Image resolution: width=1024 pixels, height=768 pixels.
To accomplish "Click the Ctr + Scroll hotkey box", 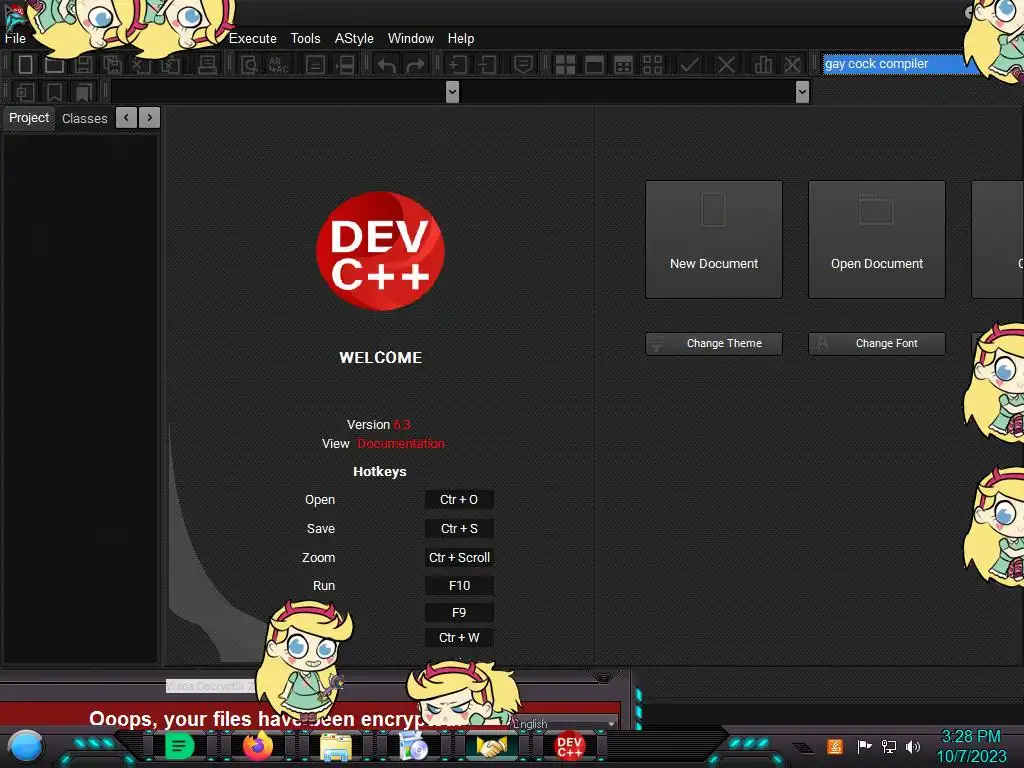I will pos(459,558).
